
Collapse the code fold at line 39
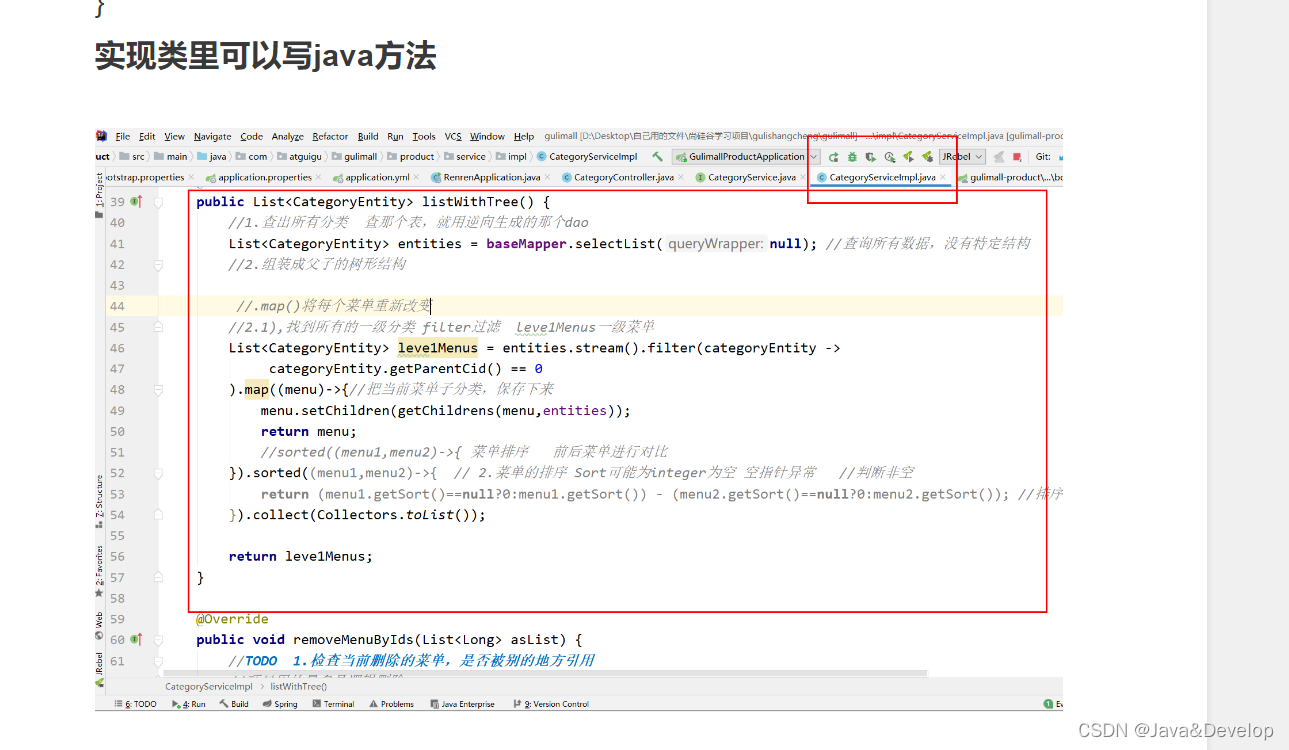158,202
